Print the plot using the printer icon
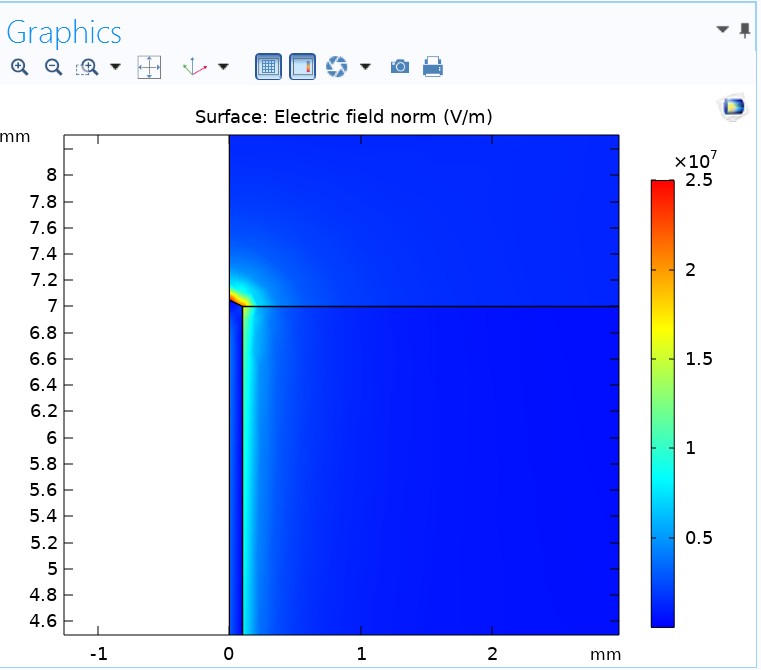761x670 pixels. click(433, 67)
